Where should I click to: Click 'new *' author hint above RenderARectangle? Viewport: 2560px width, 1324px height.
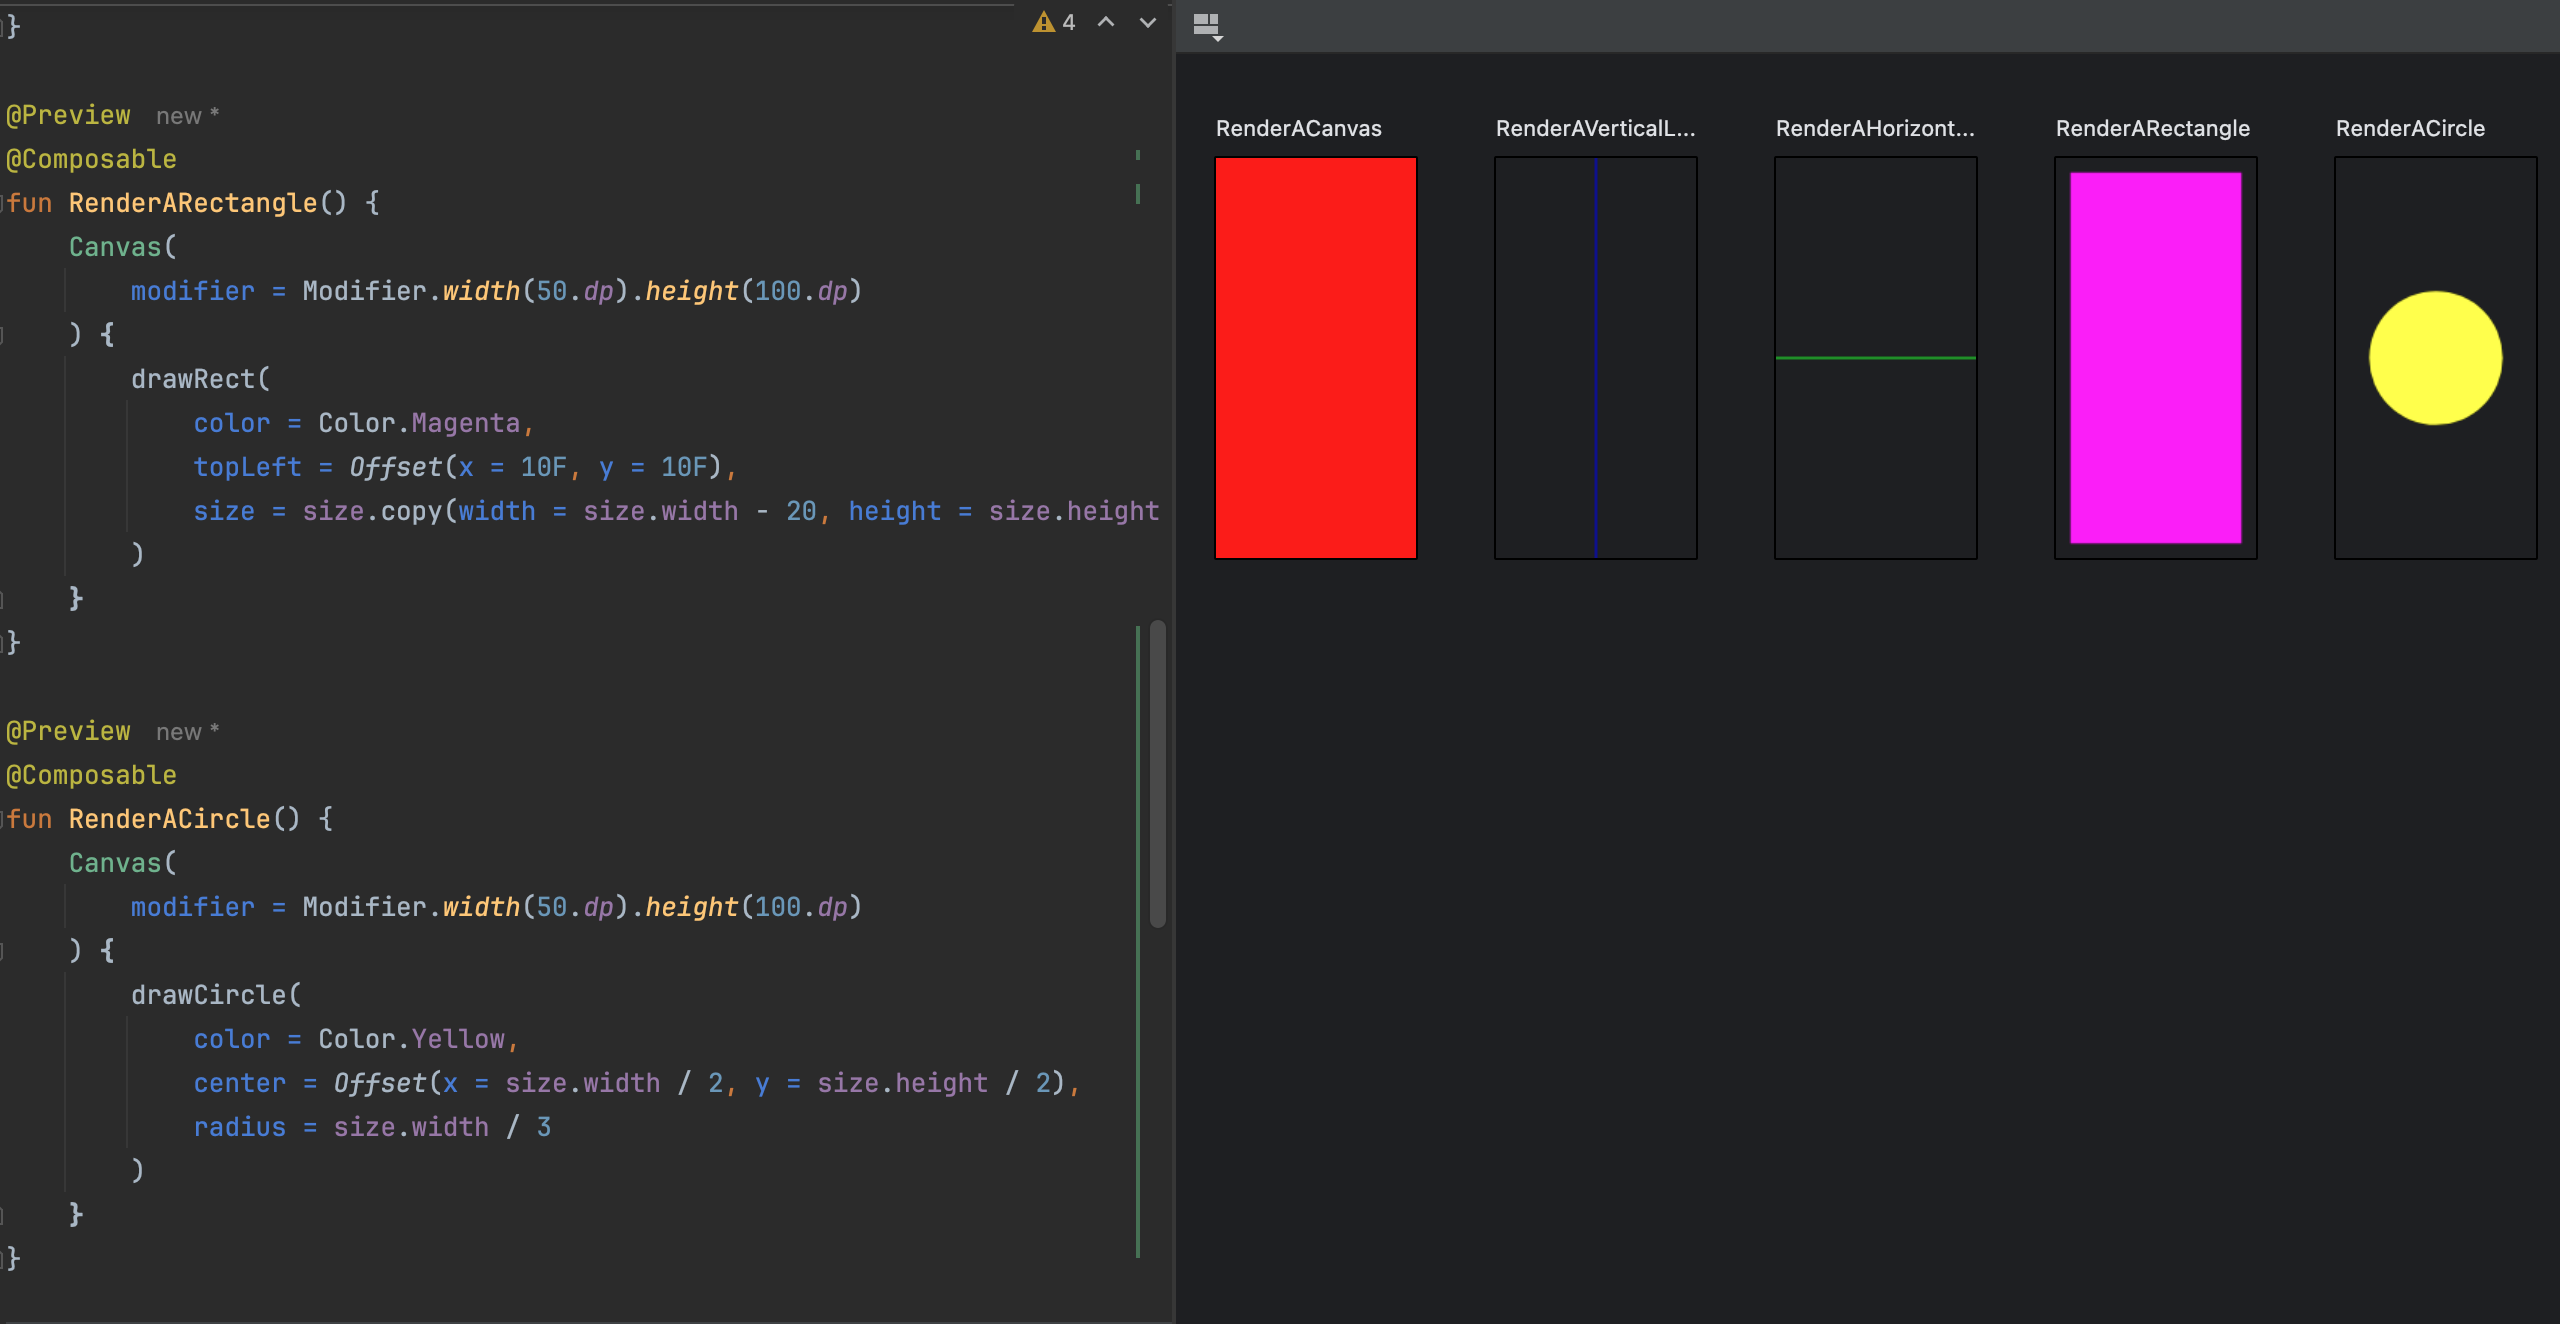tap(187, 116)
